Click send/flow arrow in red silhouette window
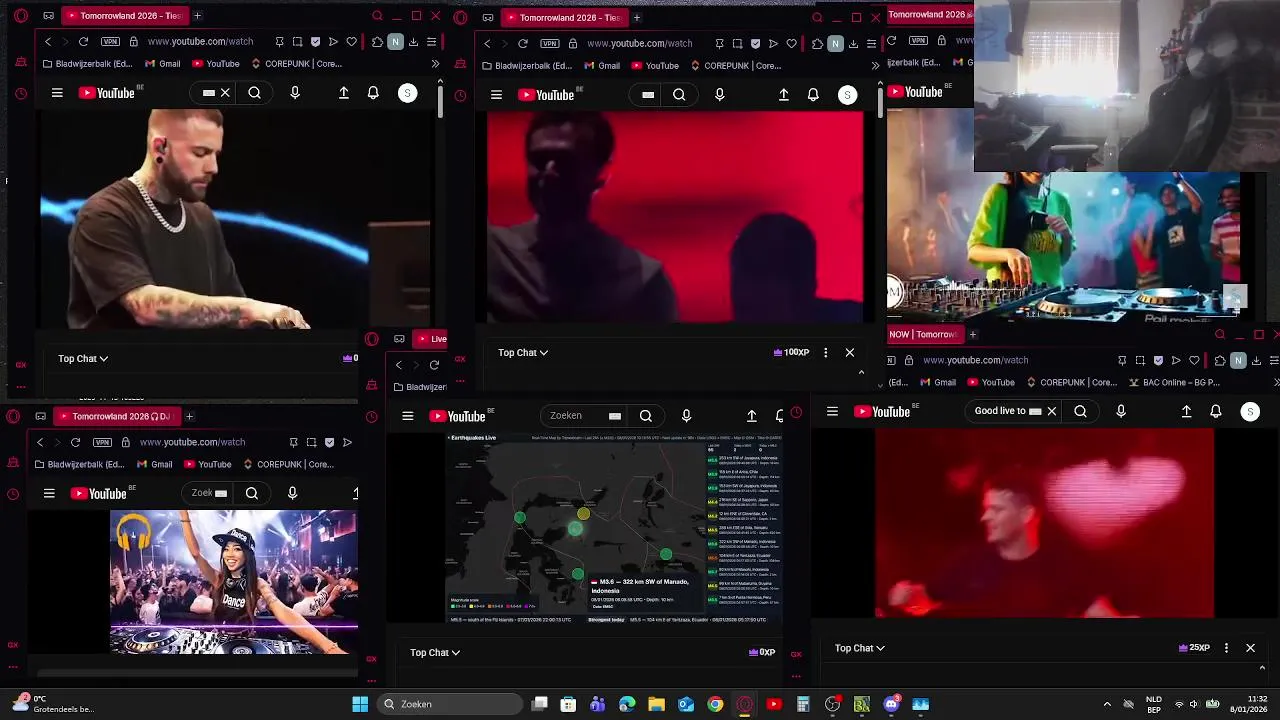The image size is (1280, 720). (x=773, y=44)
